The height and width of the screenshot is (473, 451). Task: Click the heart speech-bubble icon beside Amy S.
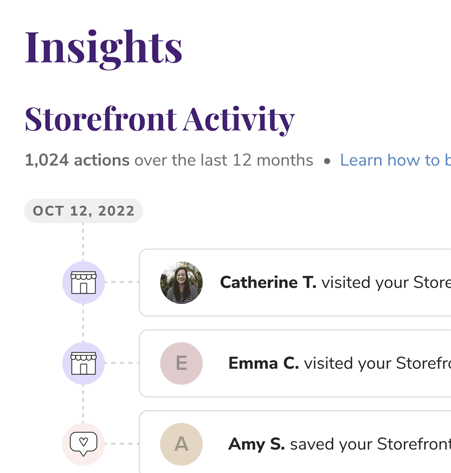[x=83, y=444]
